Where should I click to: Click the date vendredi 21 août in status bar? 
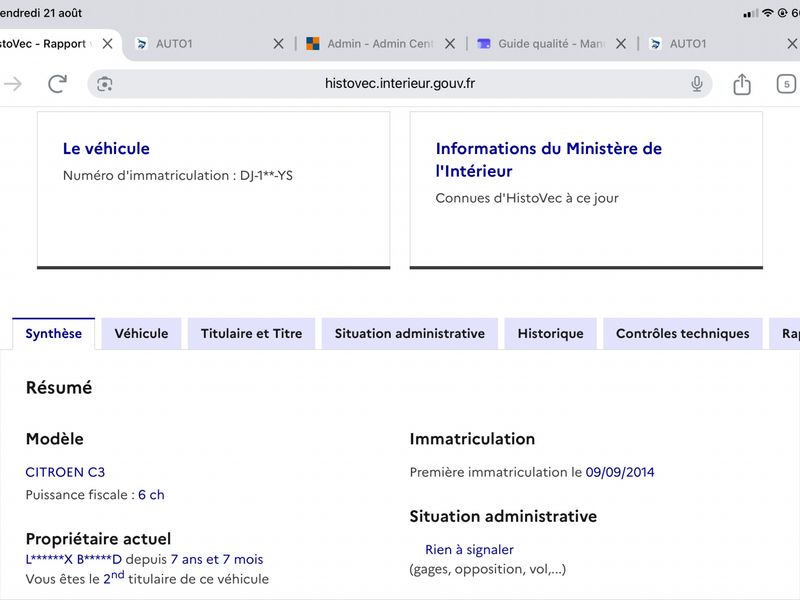41,13
